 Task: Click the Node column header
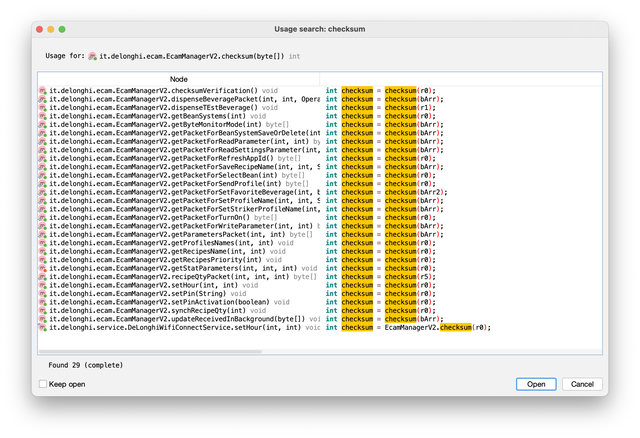179,79
